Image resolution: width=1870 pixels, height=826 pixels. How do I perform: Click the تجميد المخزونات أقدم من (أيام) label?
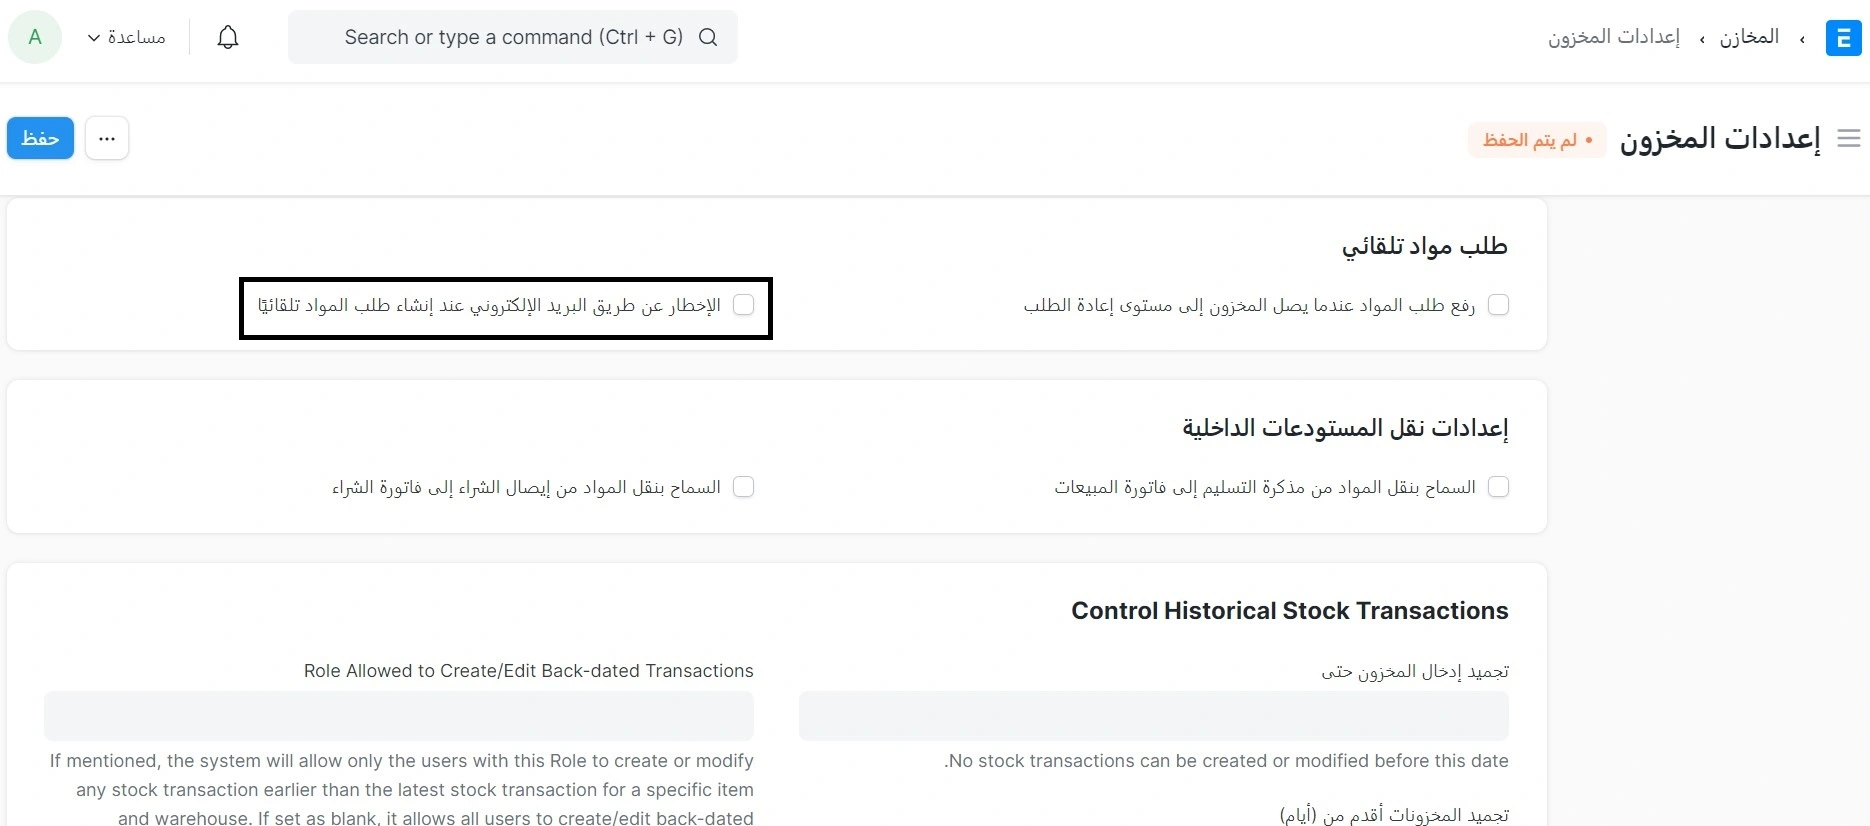(1394, 815)
